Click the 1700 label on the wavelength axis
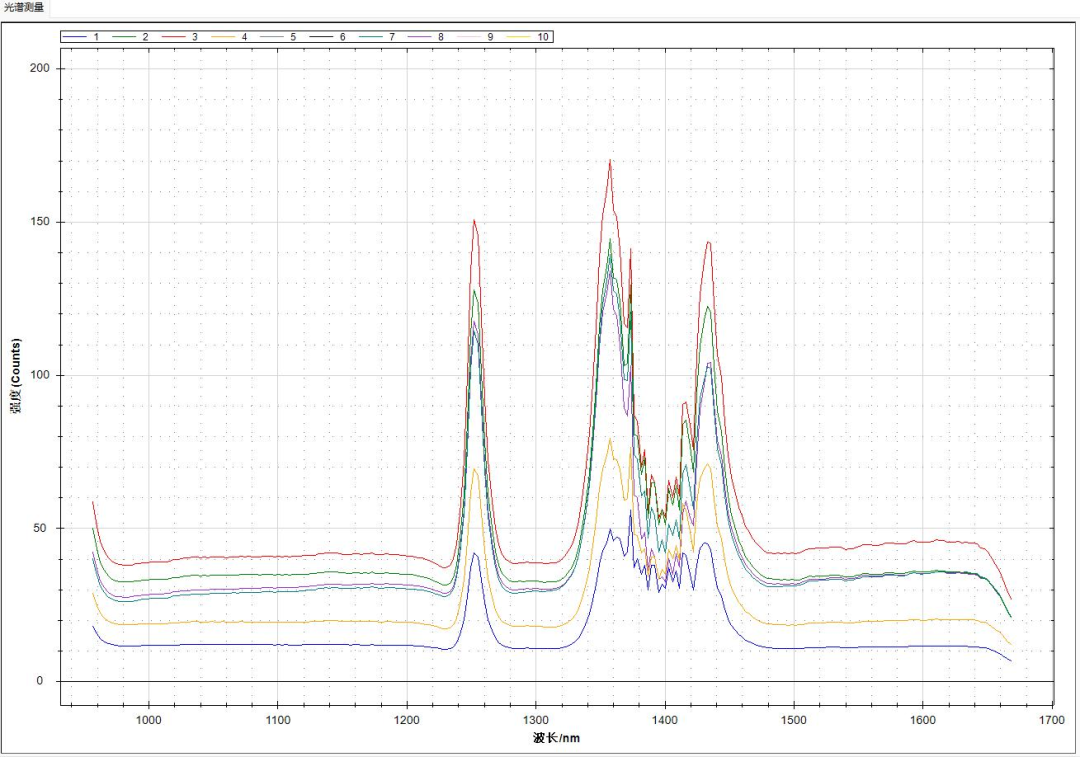Image resolution: width=1080 pixels, height=757 pixels. click(1052, 720)
